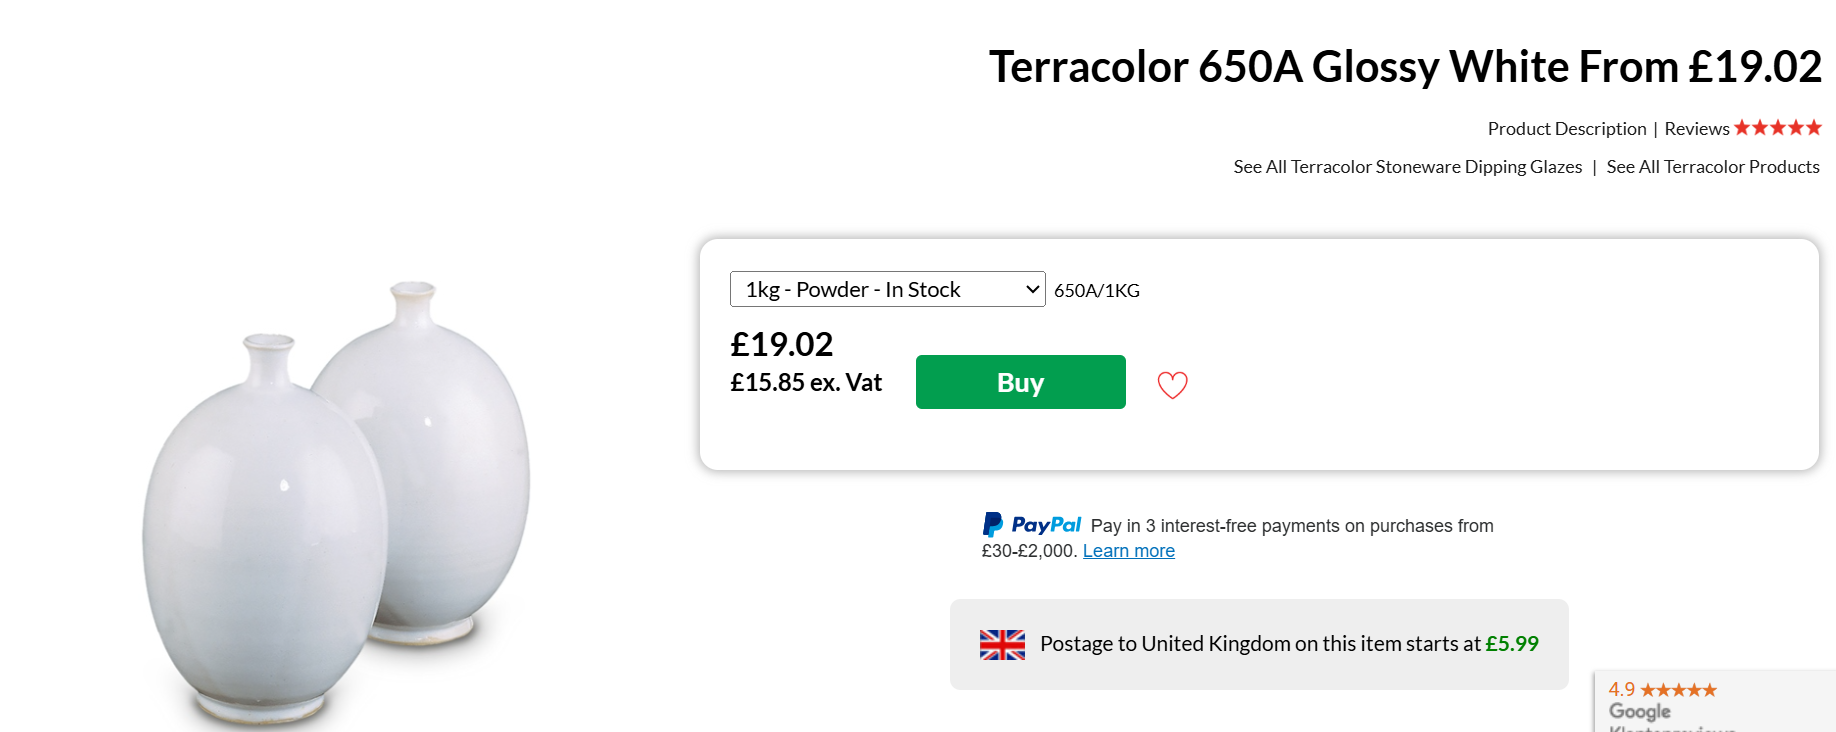Click the £19.02 price text

click(x=782, y=345)
